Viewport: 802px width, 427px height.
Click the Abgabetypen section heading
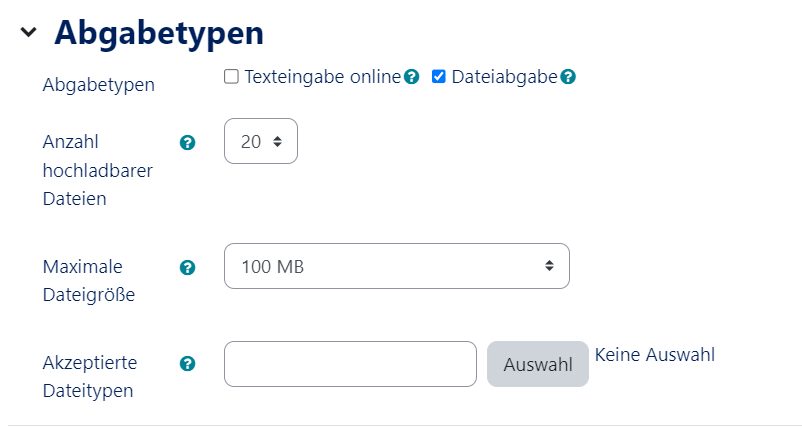[x=158, y=33]
